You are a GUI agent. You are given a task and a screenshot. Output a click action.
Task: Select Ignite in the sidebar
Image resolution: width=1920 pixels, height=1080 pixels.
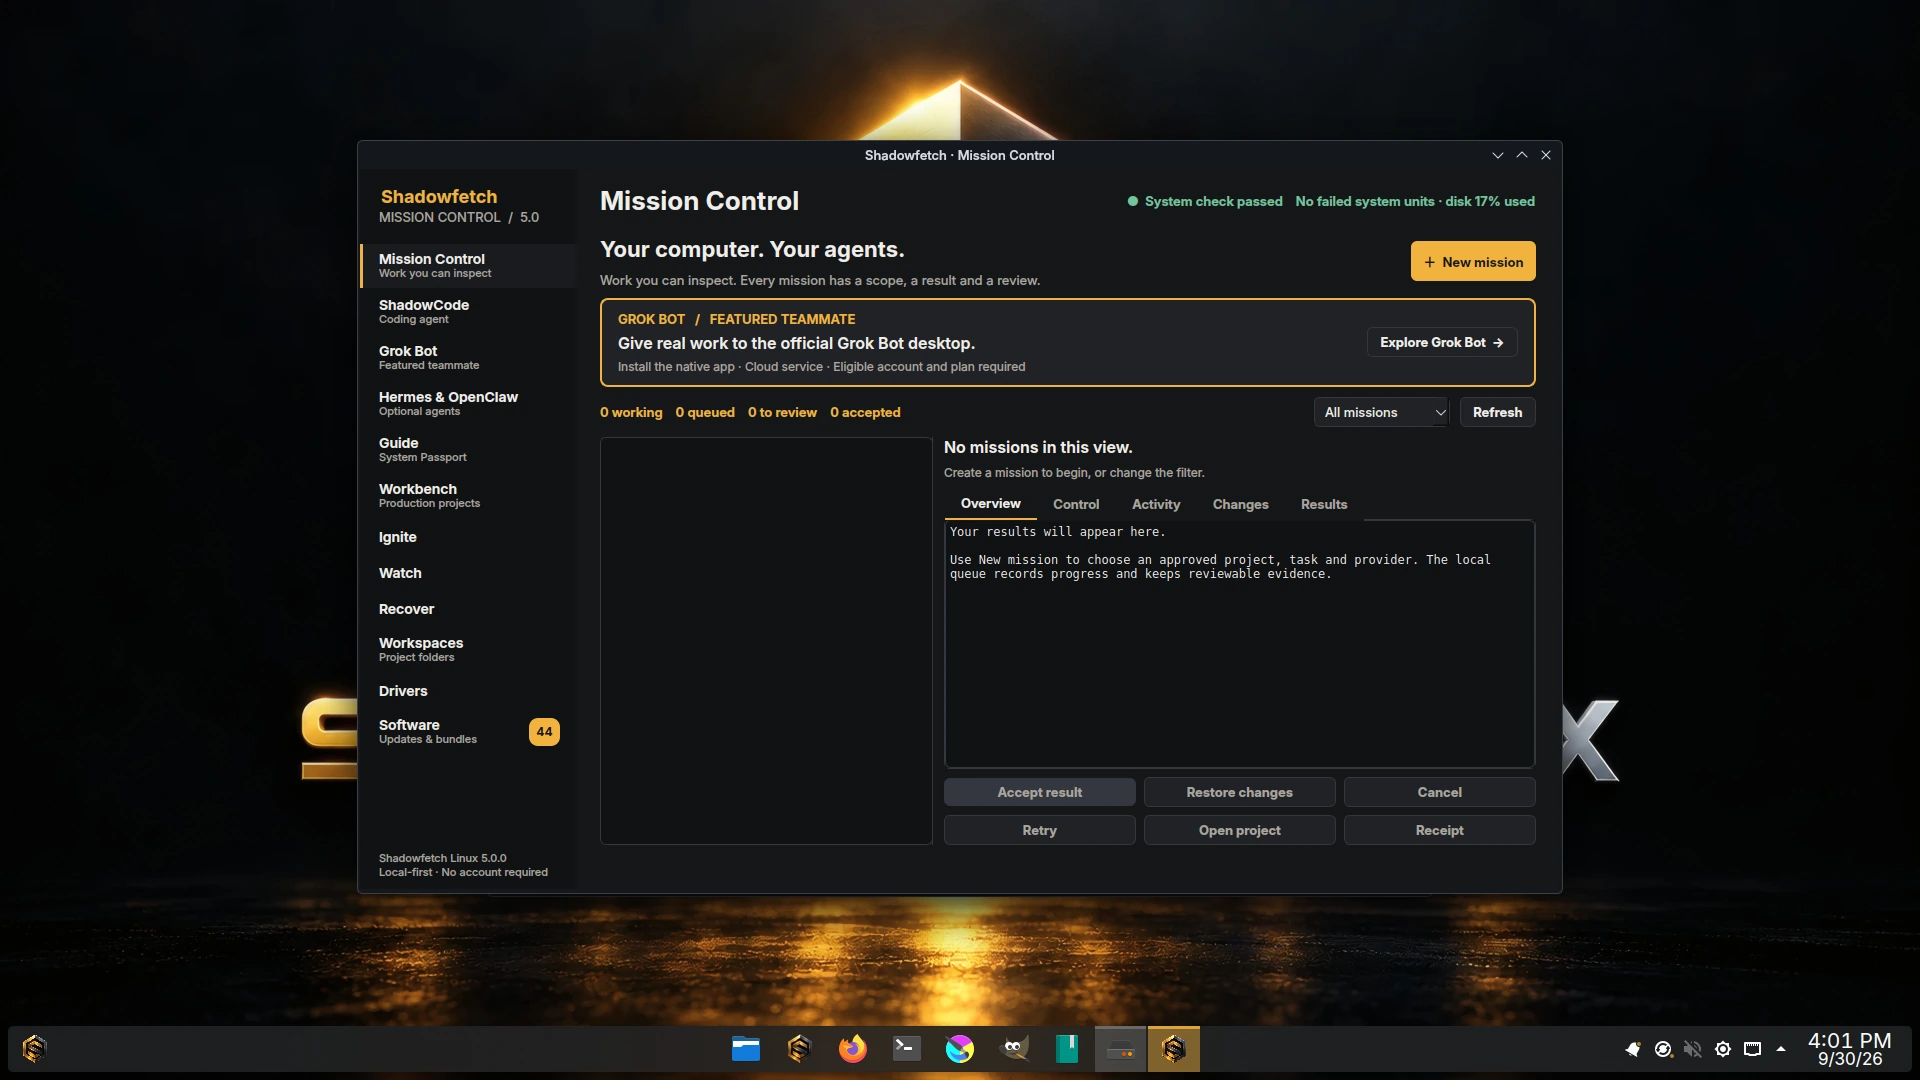(x=468, y=537)
